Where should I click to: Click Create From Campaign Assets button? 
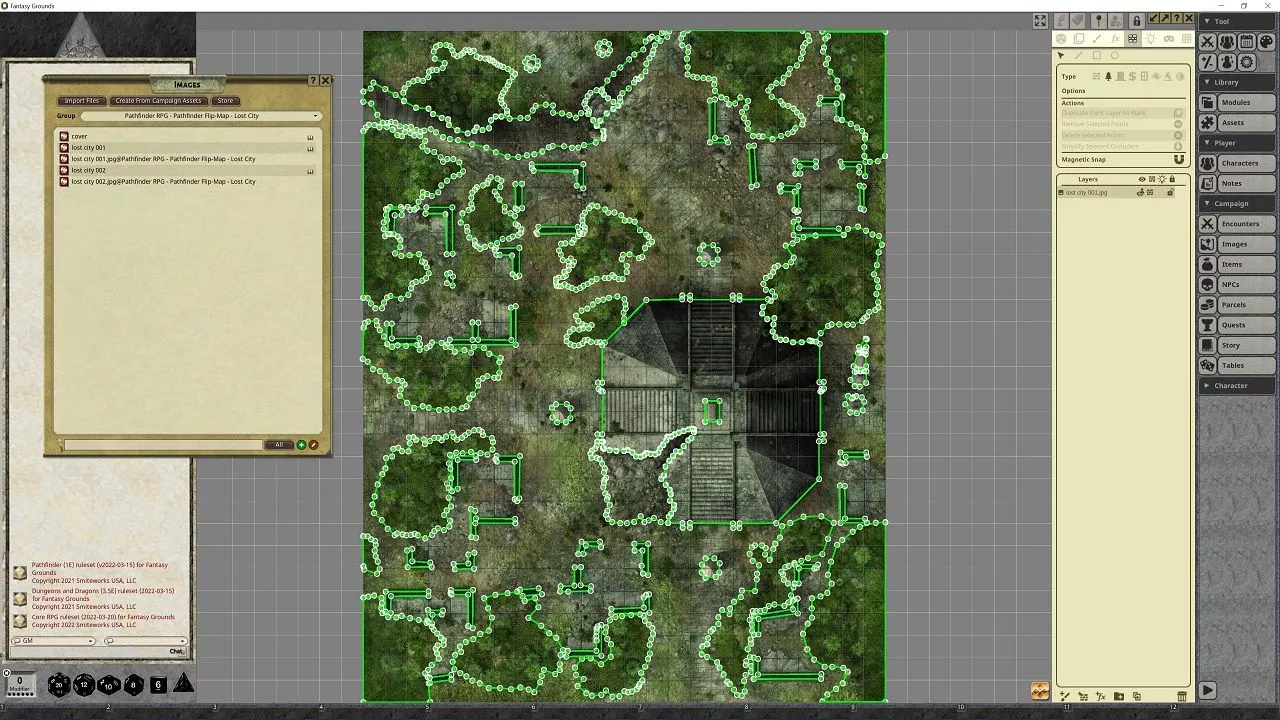158,101
